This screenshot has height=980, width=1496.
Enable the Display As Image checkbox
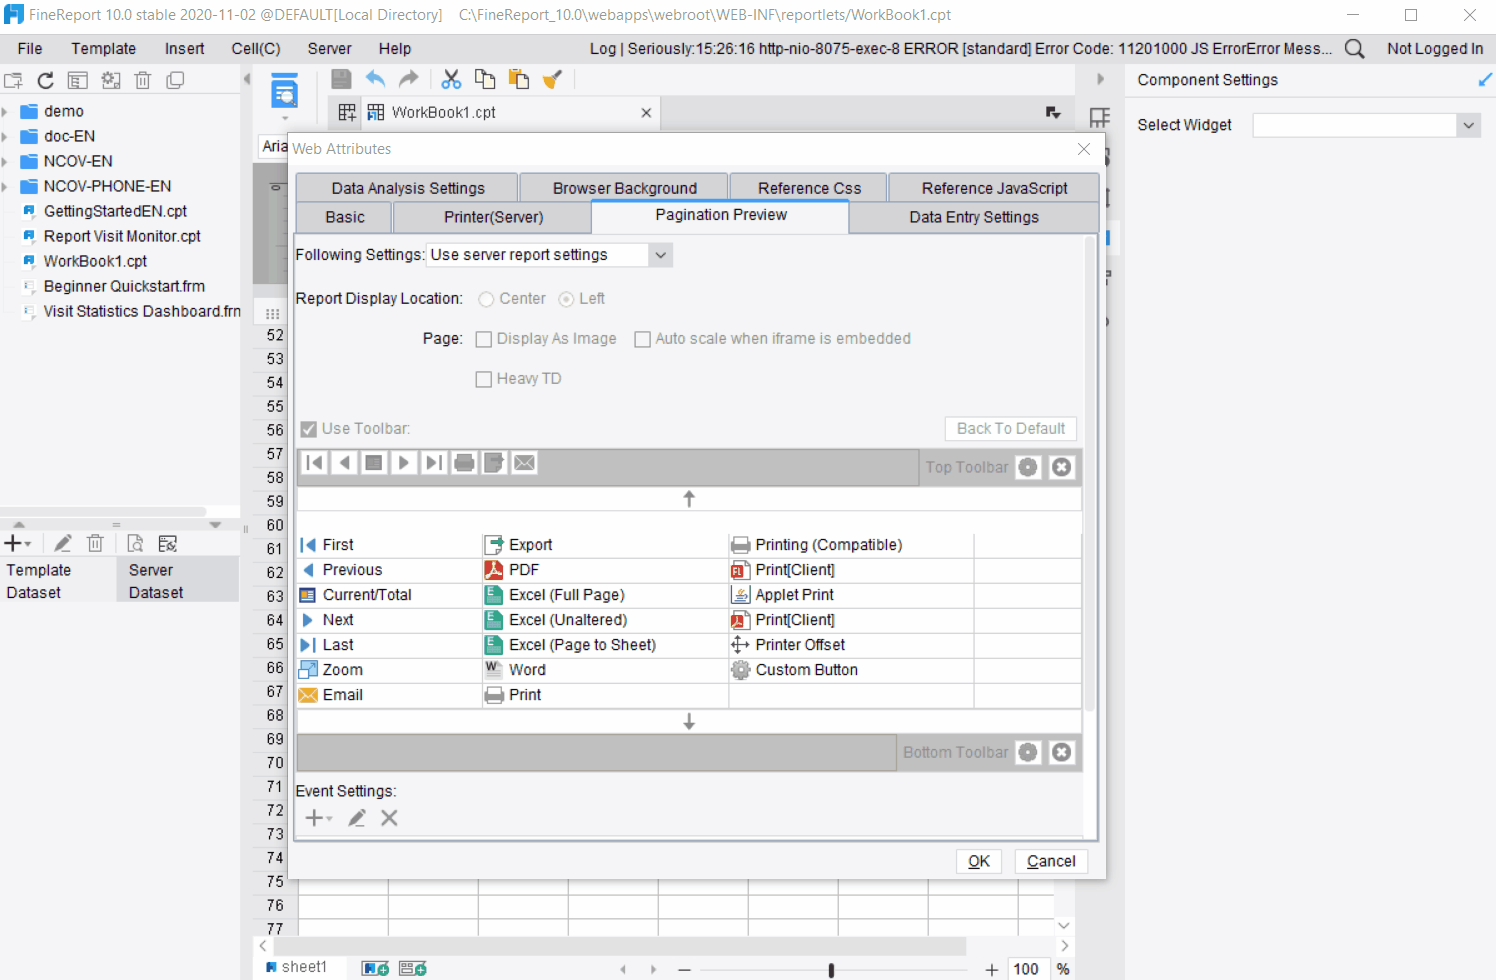[x=483, y=338]
